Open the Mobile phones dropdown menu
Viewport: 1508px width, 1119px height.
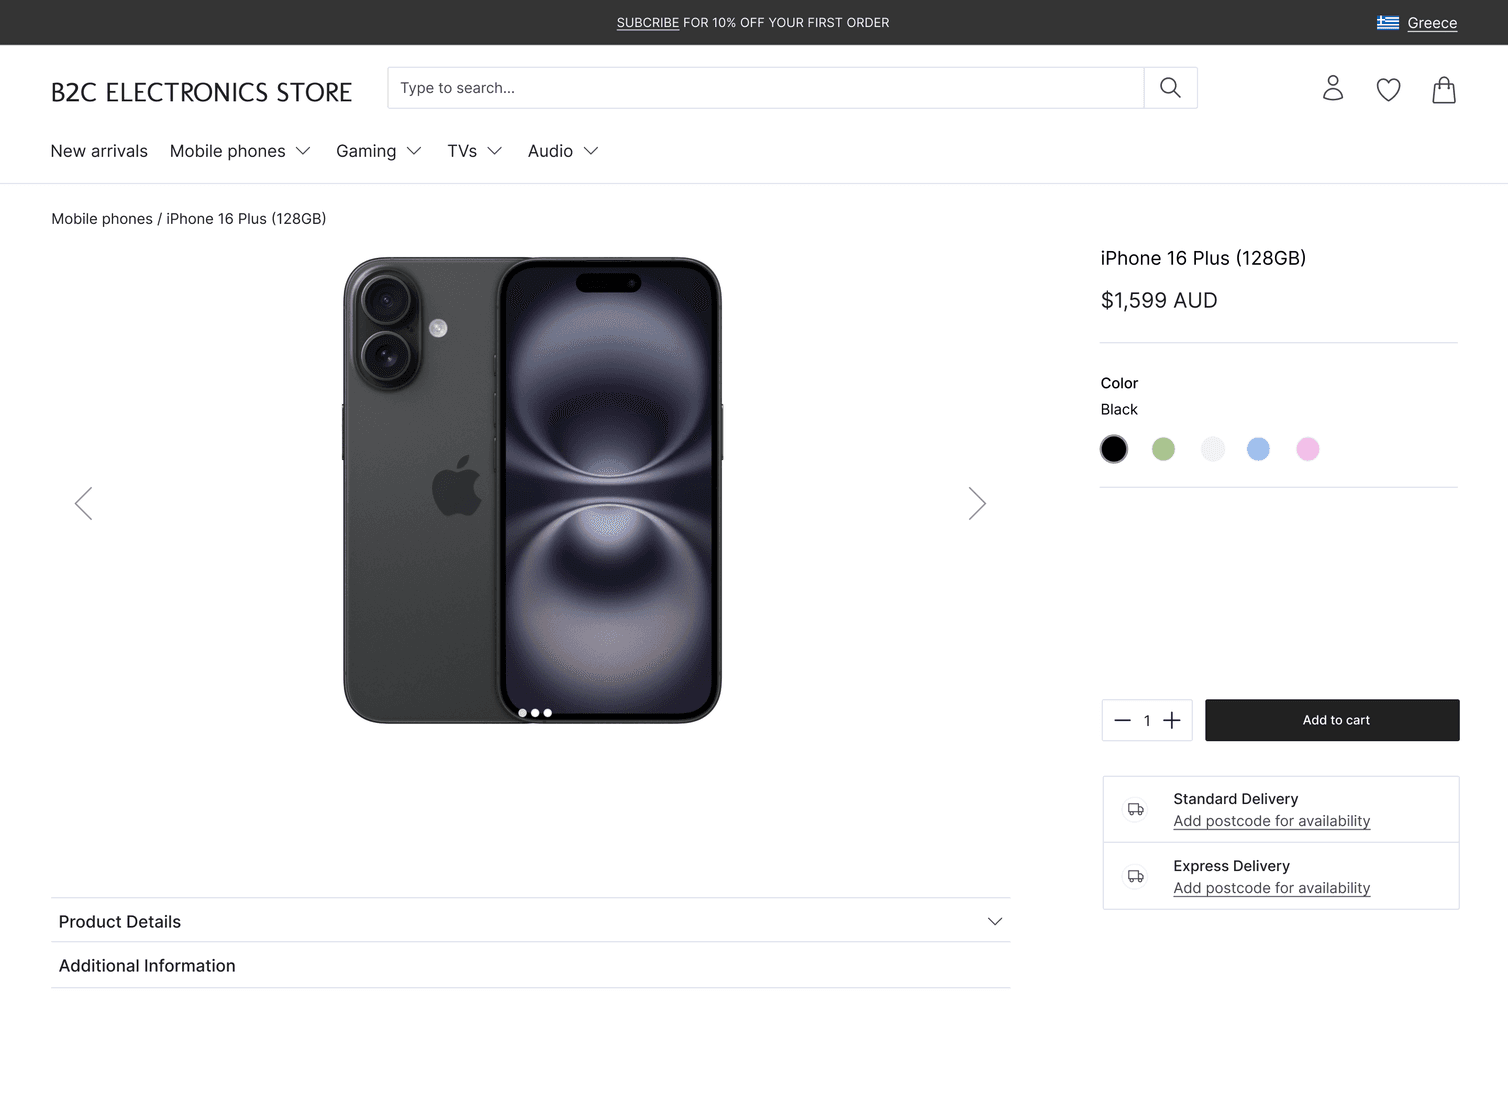[240, 151]
